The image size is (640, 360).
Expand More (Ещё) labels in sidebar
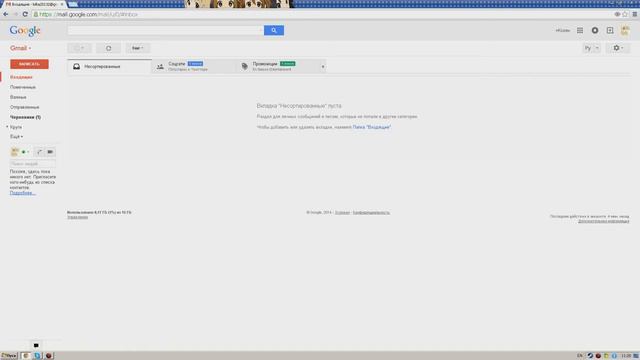16,137
